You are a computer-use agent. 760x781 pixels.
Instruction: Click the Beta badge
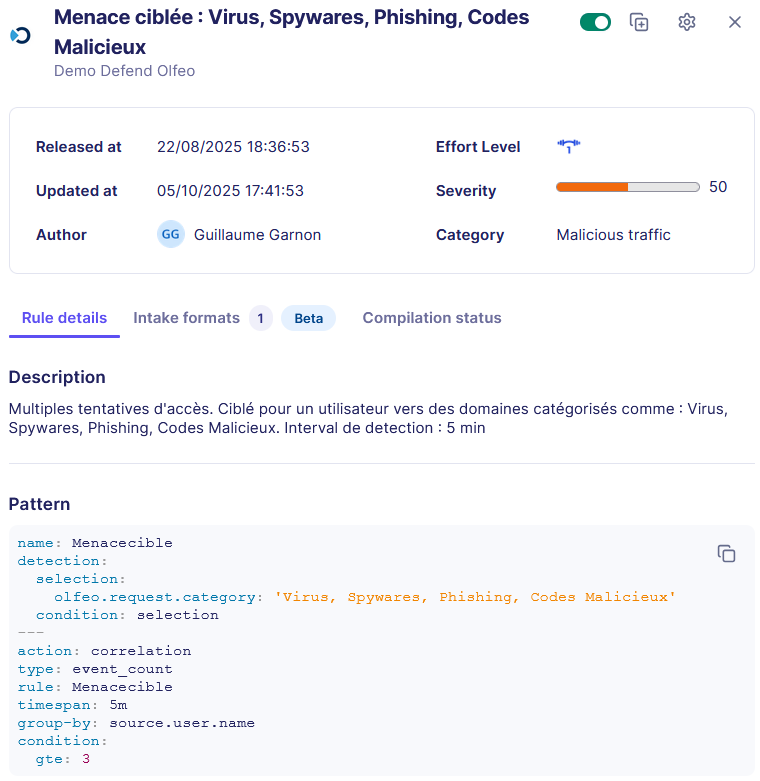[x=308, y=318]
